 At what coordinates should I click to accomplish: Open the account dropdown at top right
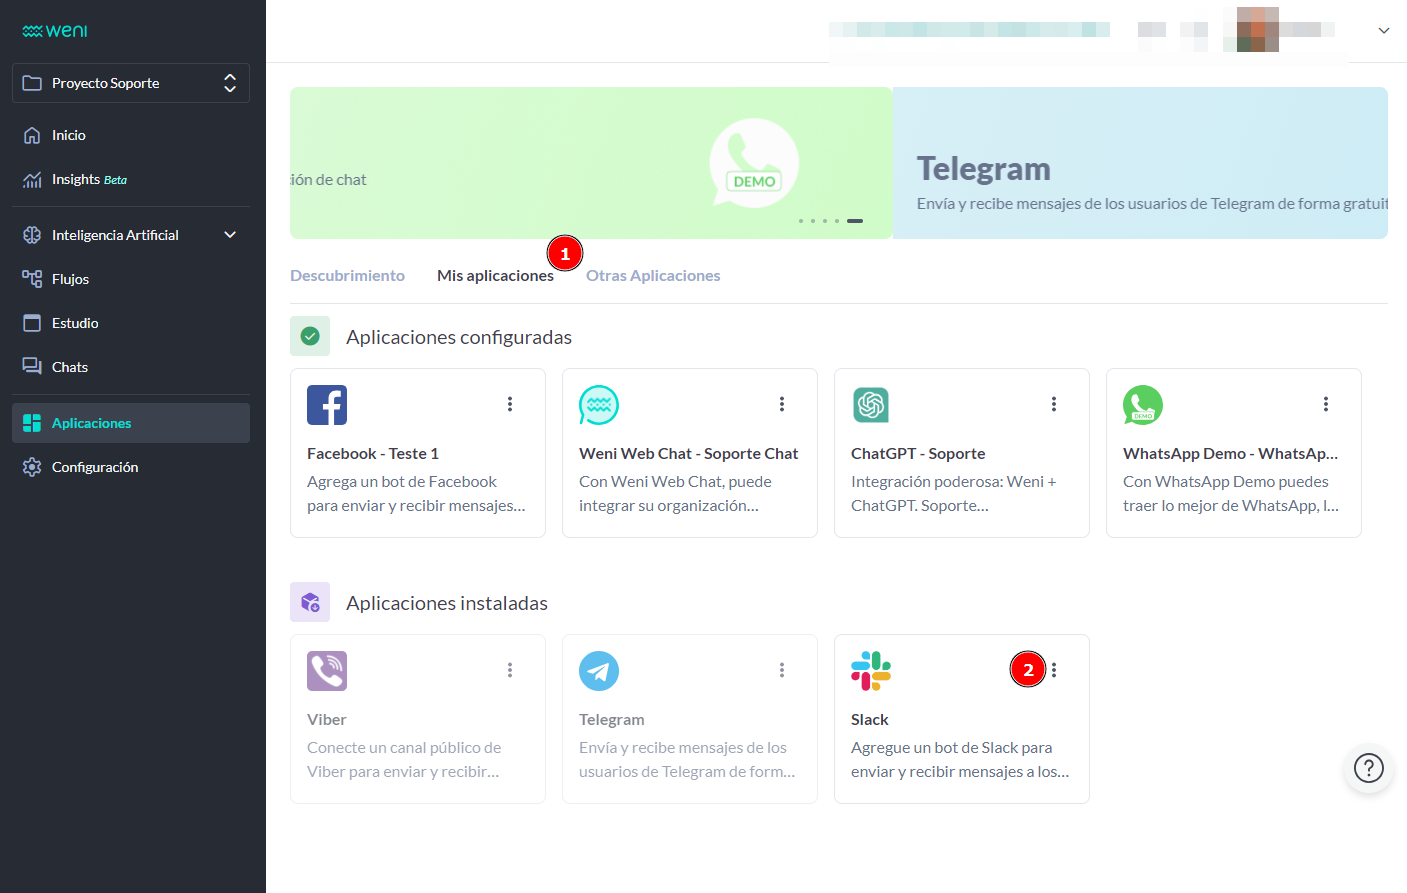click(1385, 30)
